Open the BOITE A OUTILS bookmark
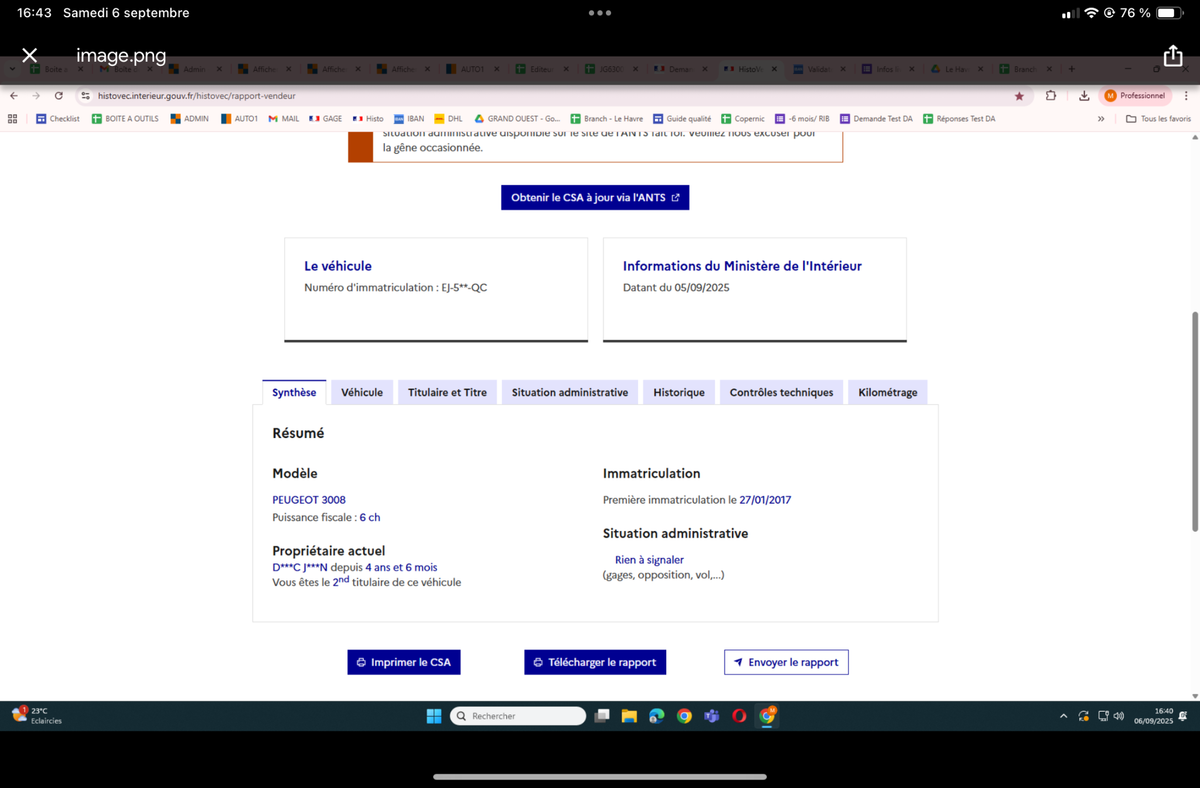The image size is (1200, 788). (x=125, y=118)
